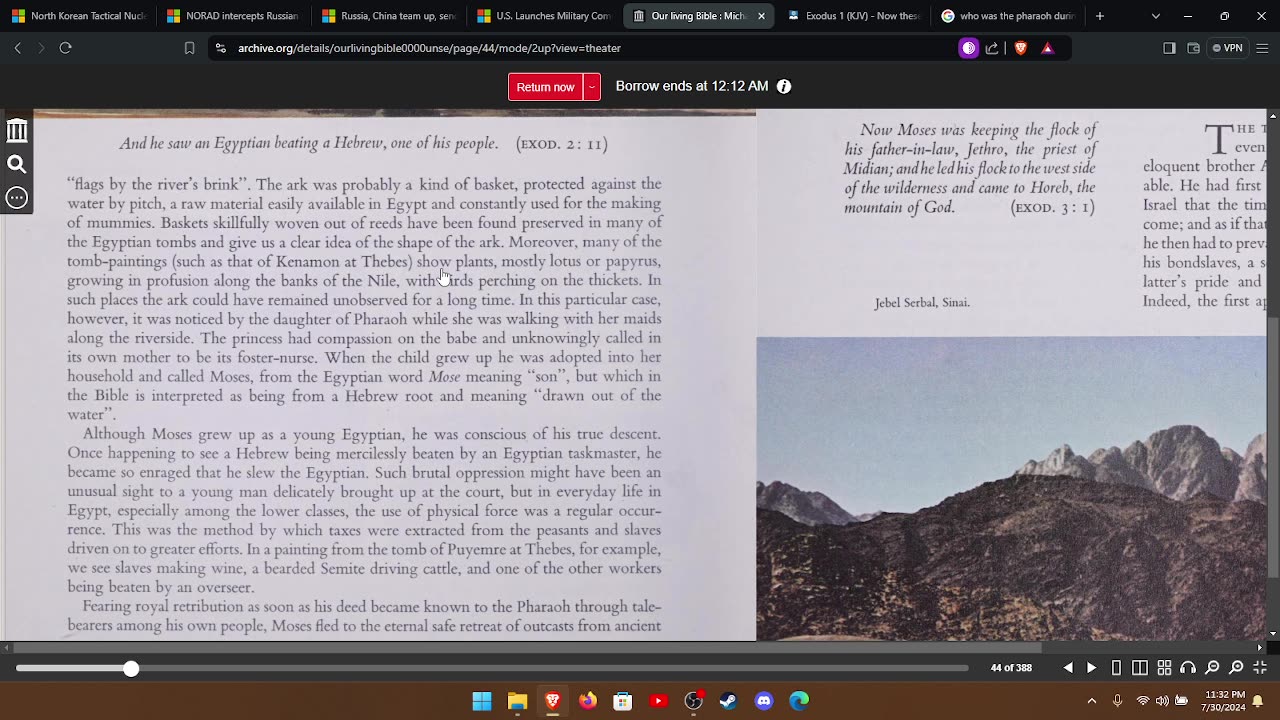Click the '44 of 388' page indicator
The height and width of the screenshot is (720, 1280).
[1011, 668]
